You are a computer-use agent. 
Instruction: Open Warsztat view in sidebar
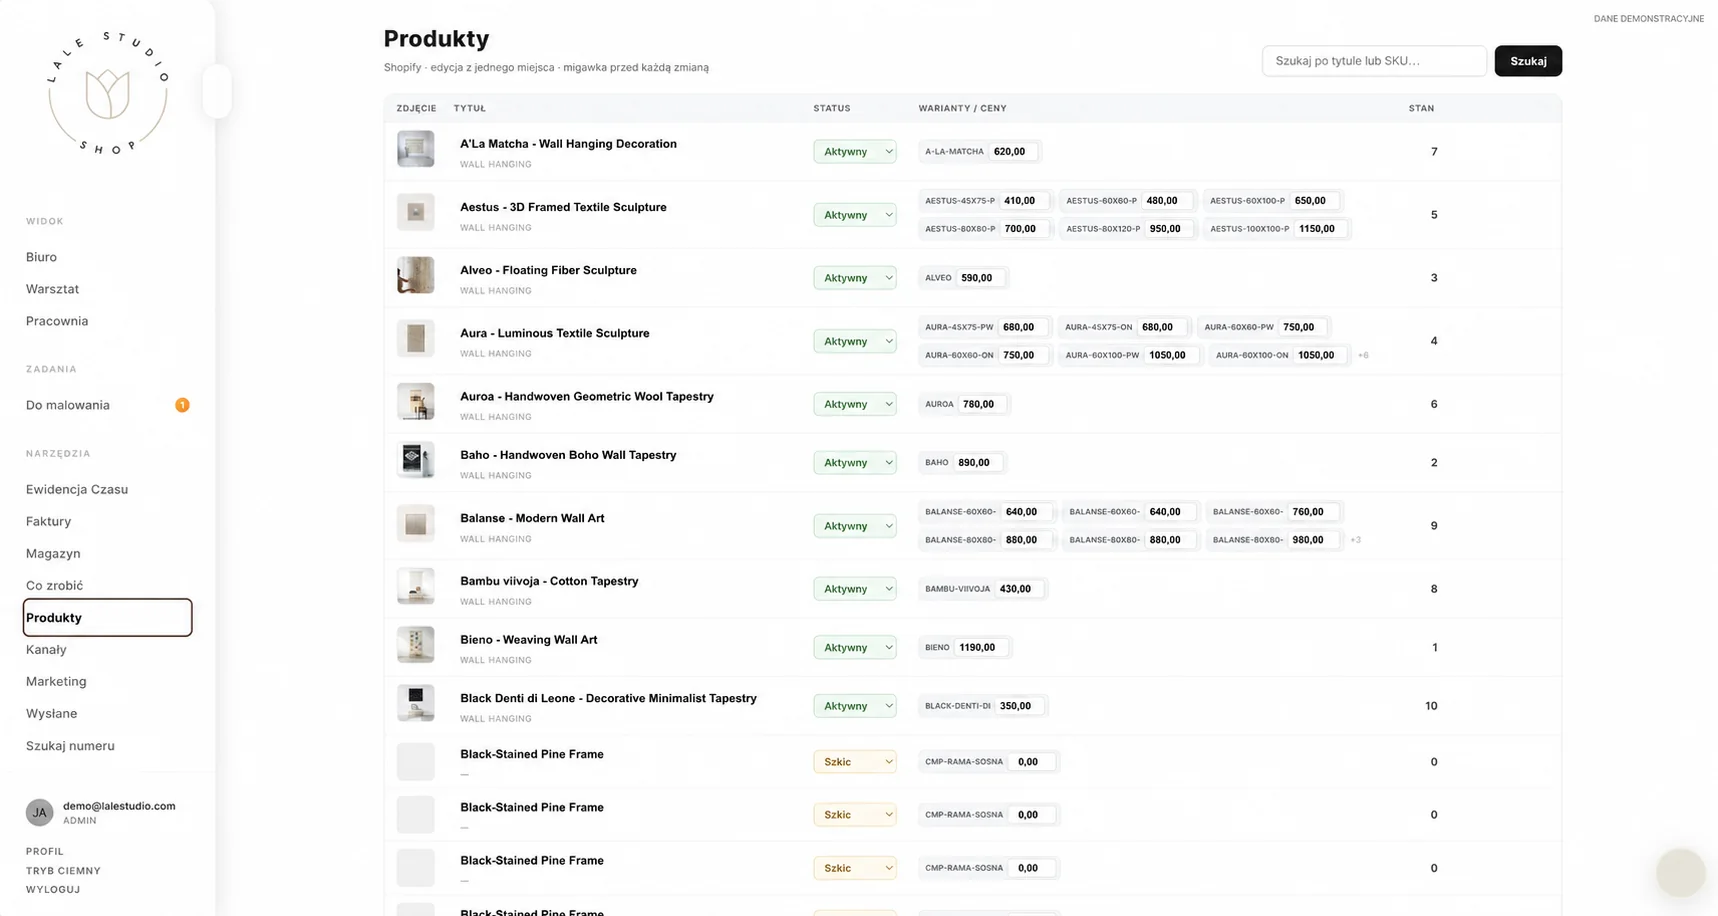(x=52, y=289)
